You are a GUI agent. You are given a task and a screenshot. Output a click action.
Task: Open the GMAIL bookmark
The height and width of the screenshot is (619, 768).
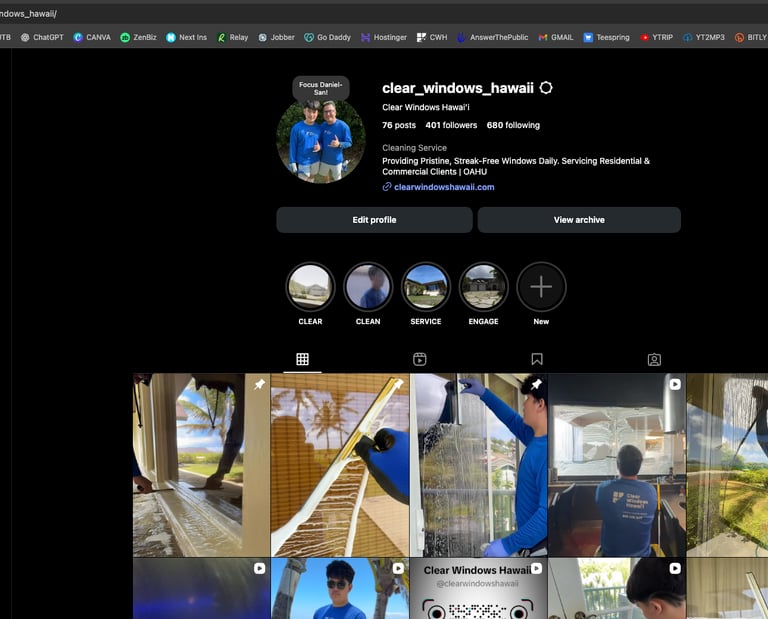[556, 37]
